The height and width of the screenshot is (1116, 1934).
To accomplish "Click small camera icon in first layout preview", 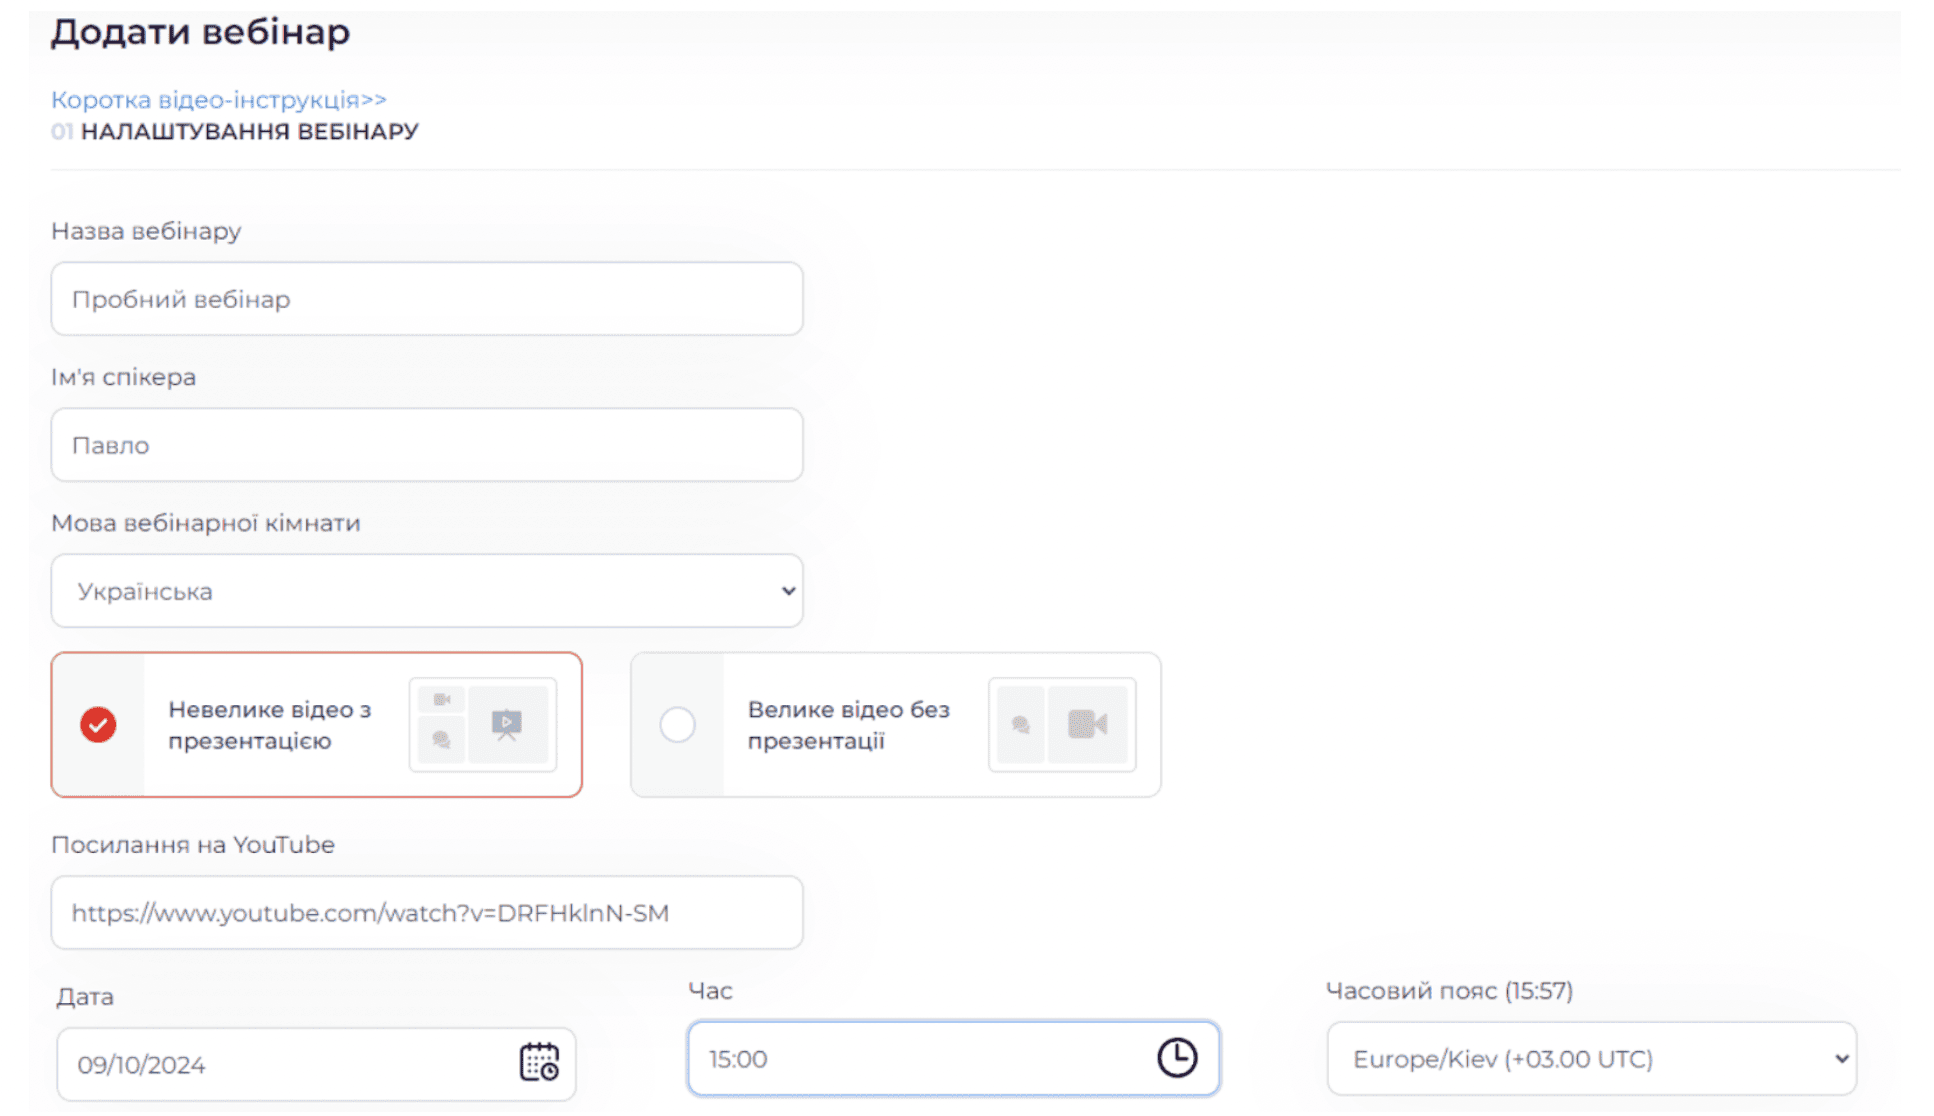I will 441,699.
